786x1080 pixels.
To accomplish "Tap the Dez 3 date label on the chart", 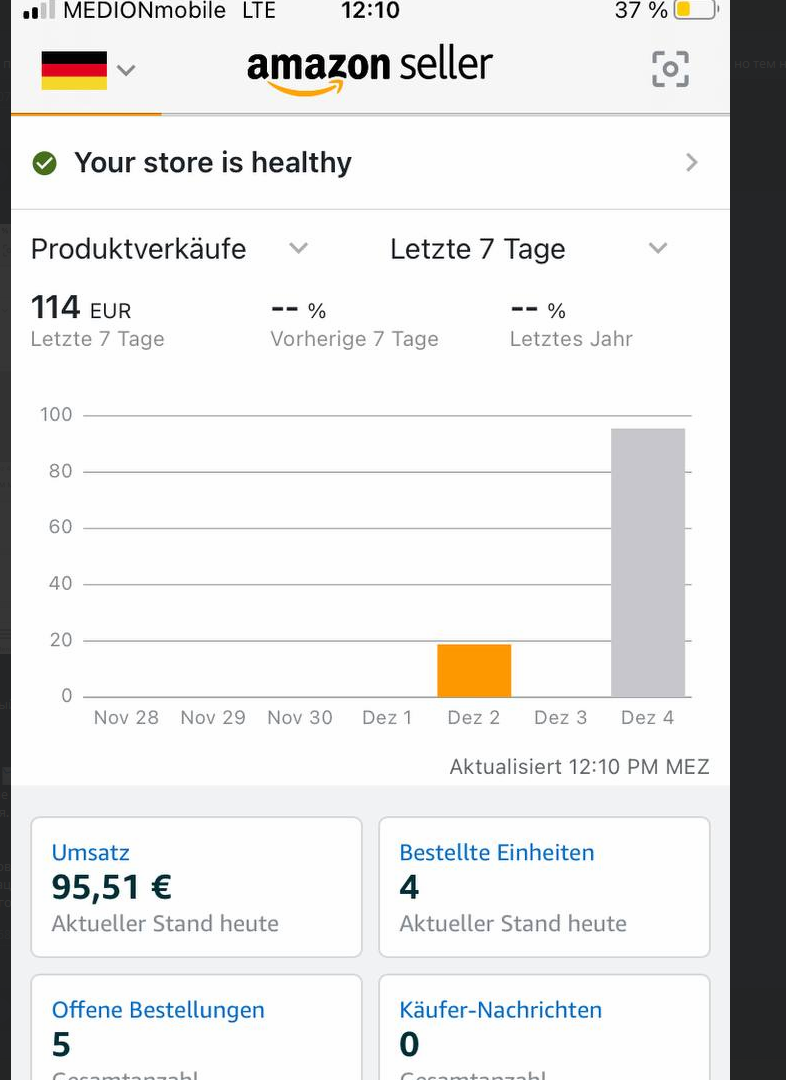I will click(x=561, y=718).
